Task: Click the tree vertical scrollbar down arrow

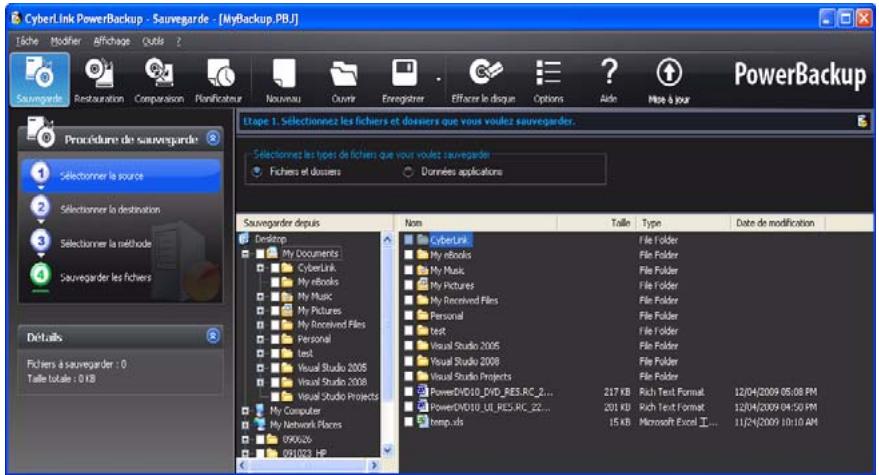Action: pos(387,450)
